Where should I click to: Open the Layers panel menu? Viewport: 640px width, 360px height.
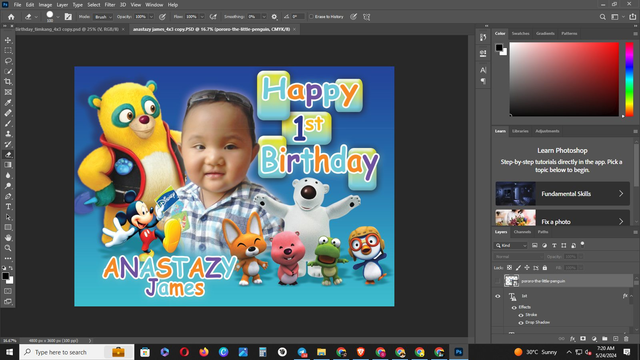tap(635, 232)
